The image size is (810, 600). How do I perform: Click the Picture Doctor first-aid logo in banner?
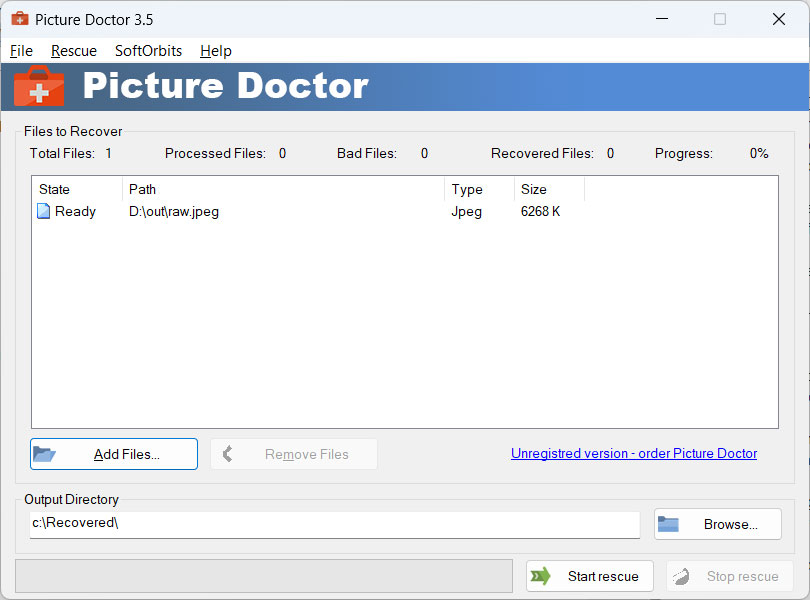pyautogui.click(x=39, y=86)
